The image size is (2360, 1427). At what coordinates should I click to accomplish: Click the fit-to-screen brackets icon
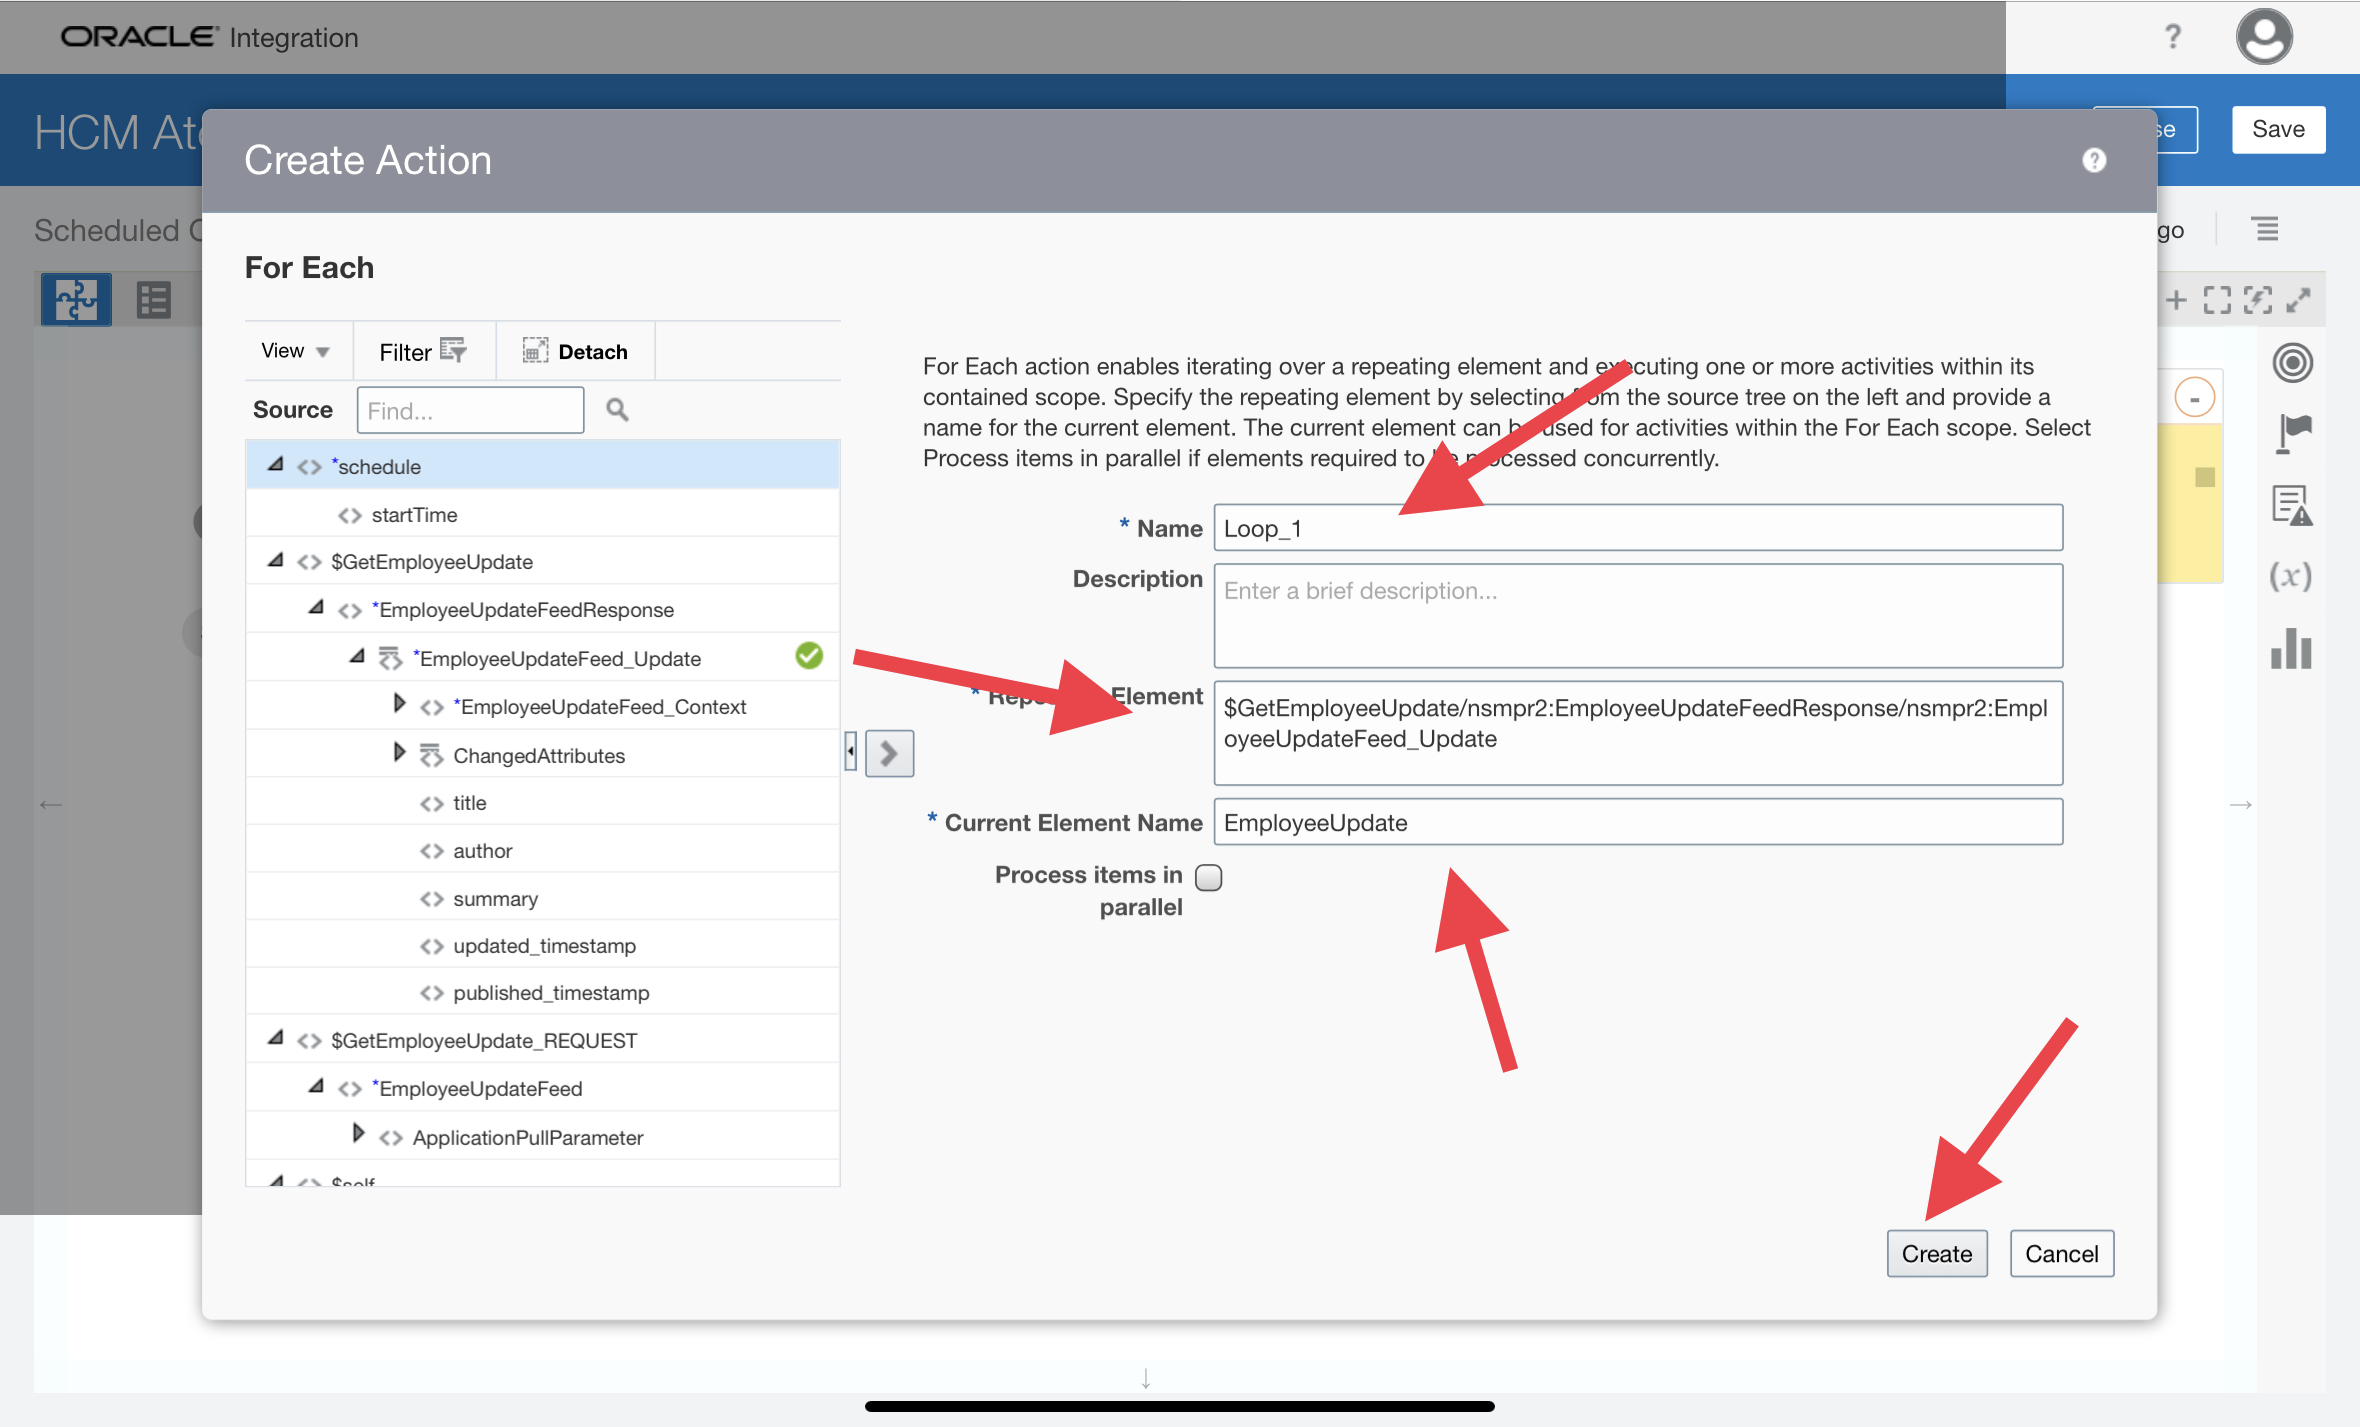tap(2219, 298)
